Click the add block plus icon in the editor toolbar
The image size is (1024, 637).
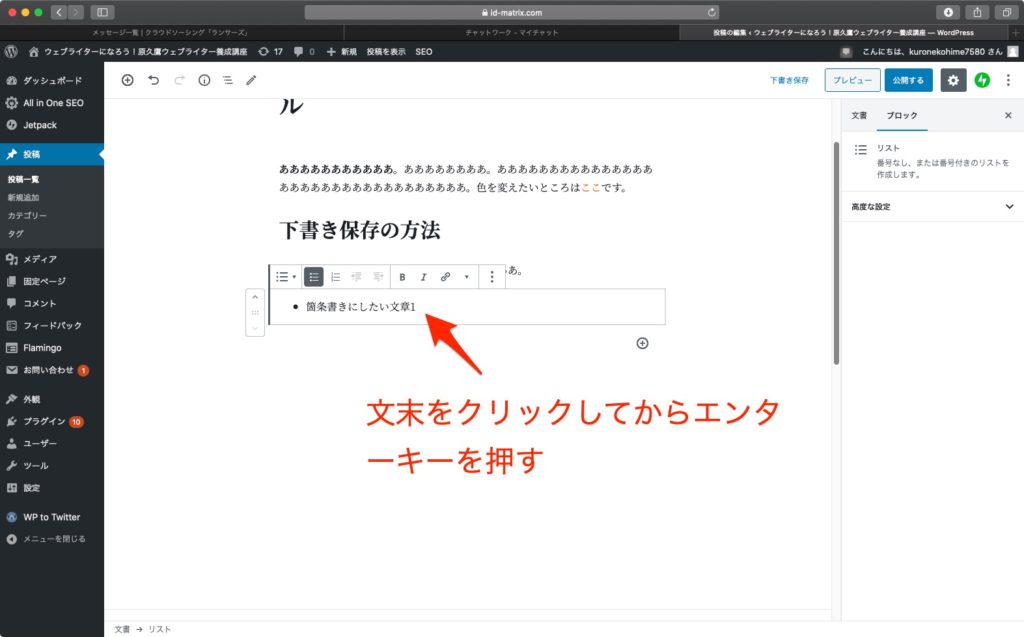coord(127,80)
